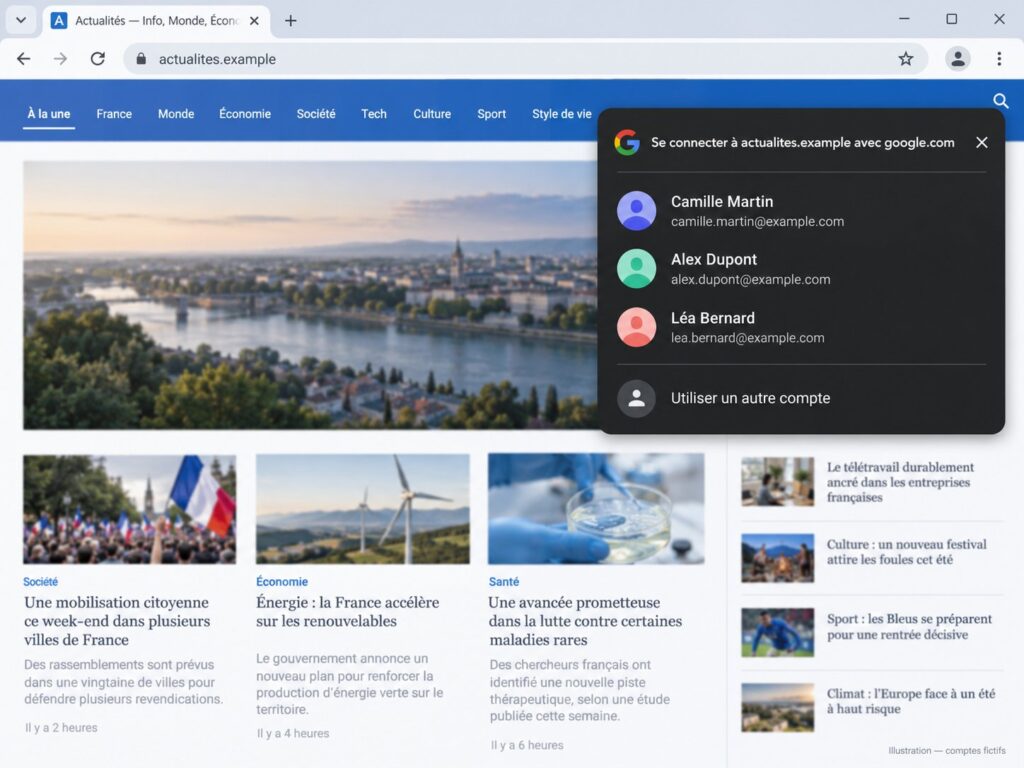The height and width of the screenshot is (768, 1024).
Task: Open a new browser tab with plus
Action: [291, 21]
